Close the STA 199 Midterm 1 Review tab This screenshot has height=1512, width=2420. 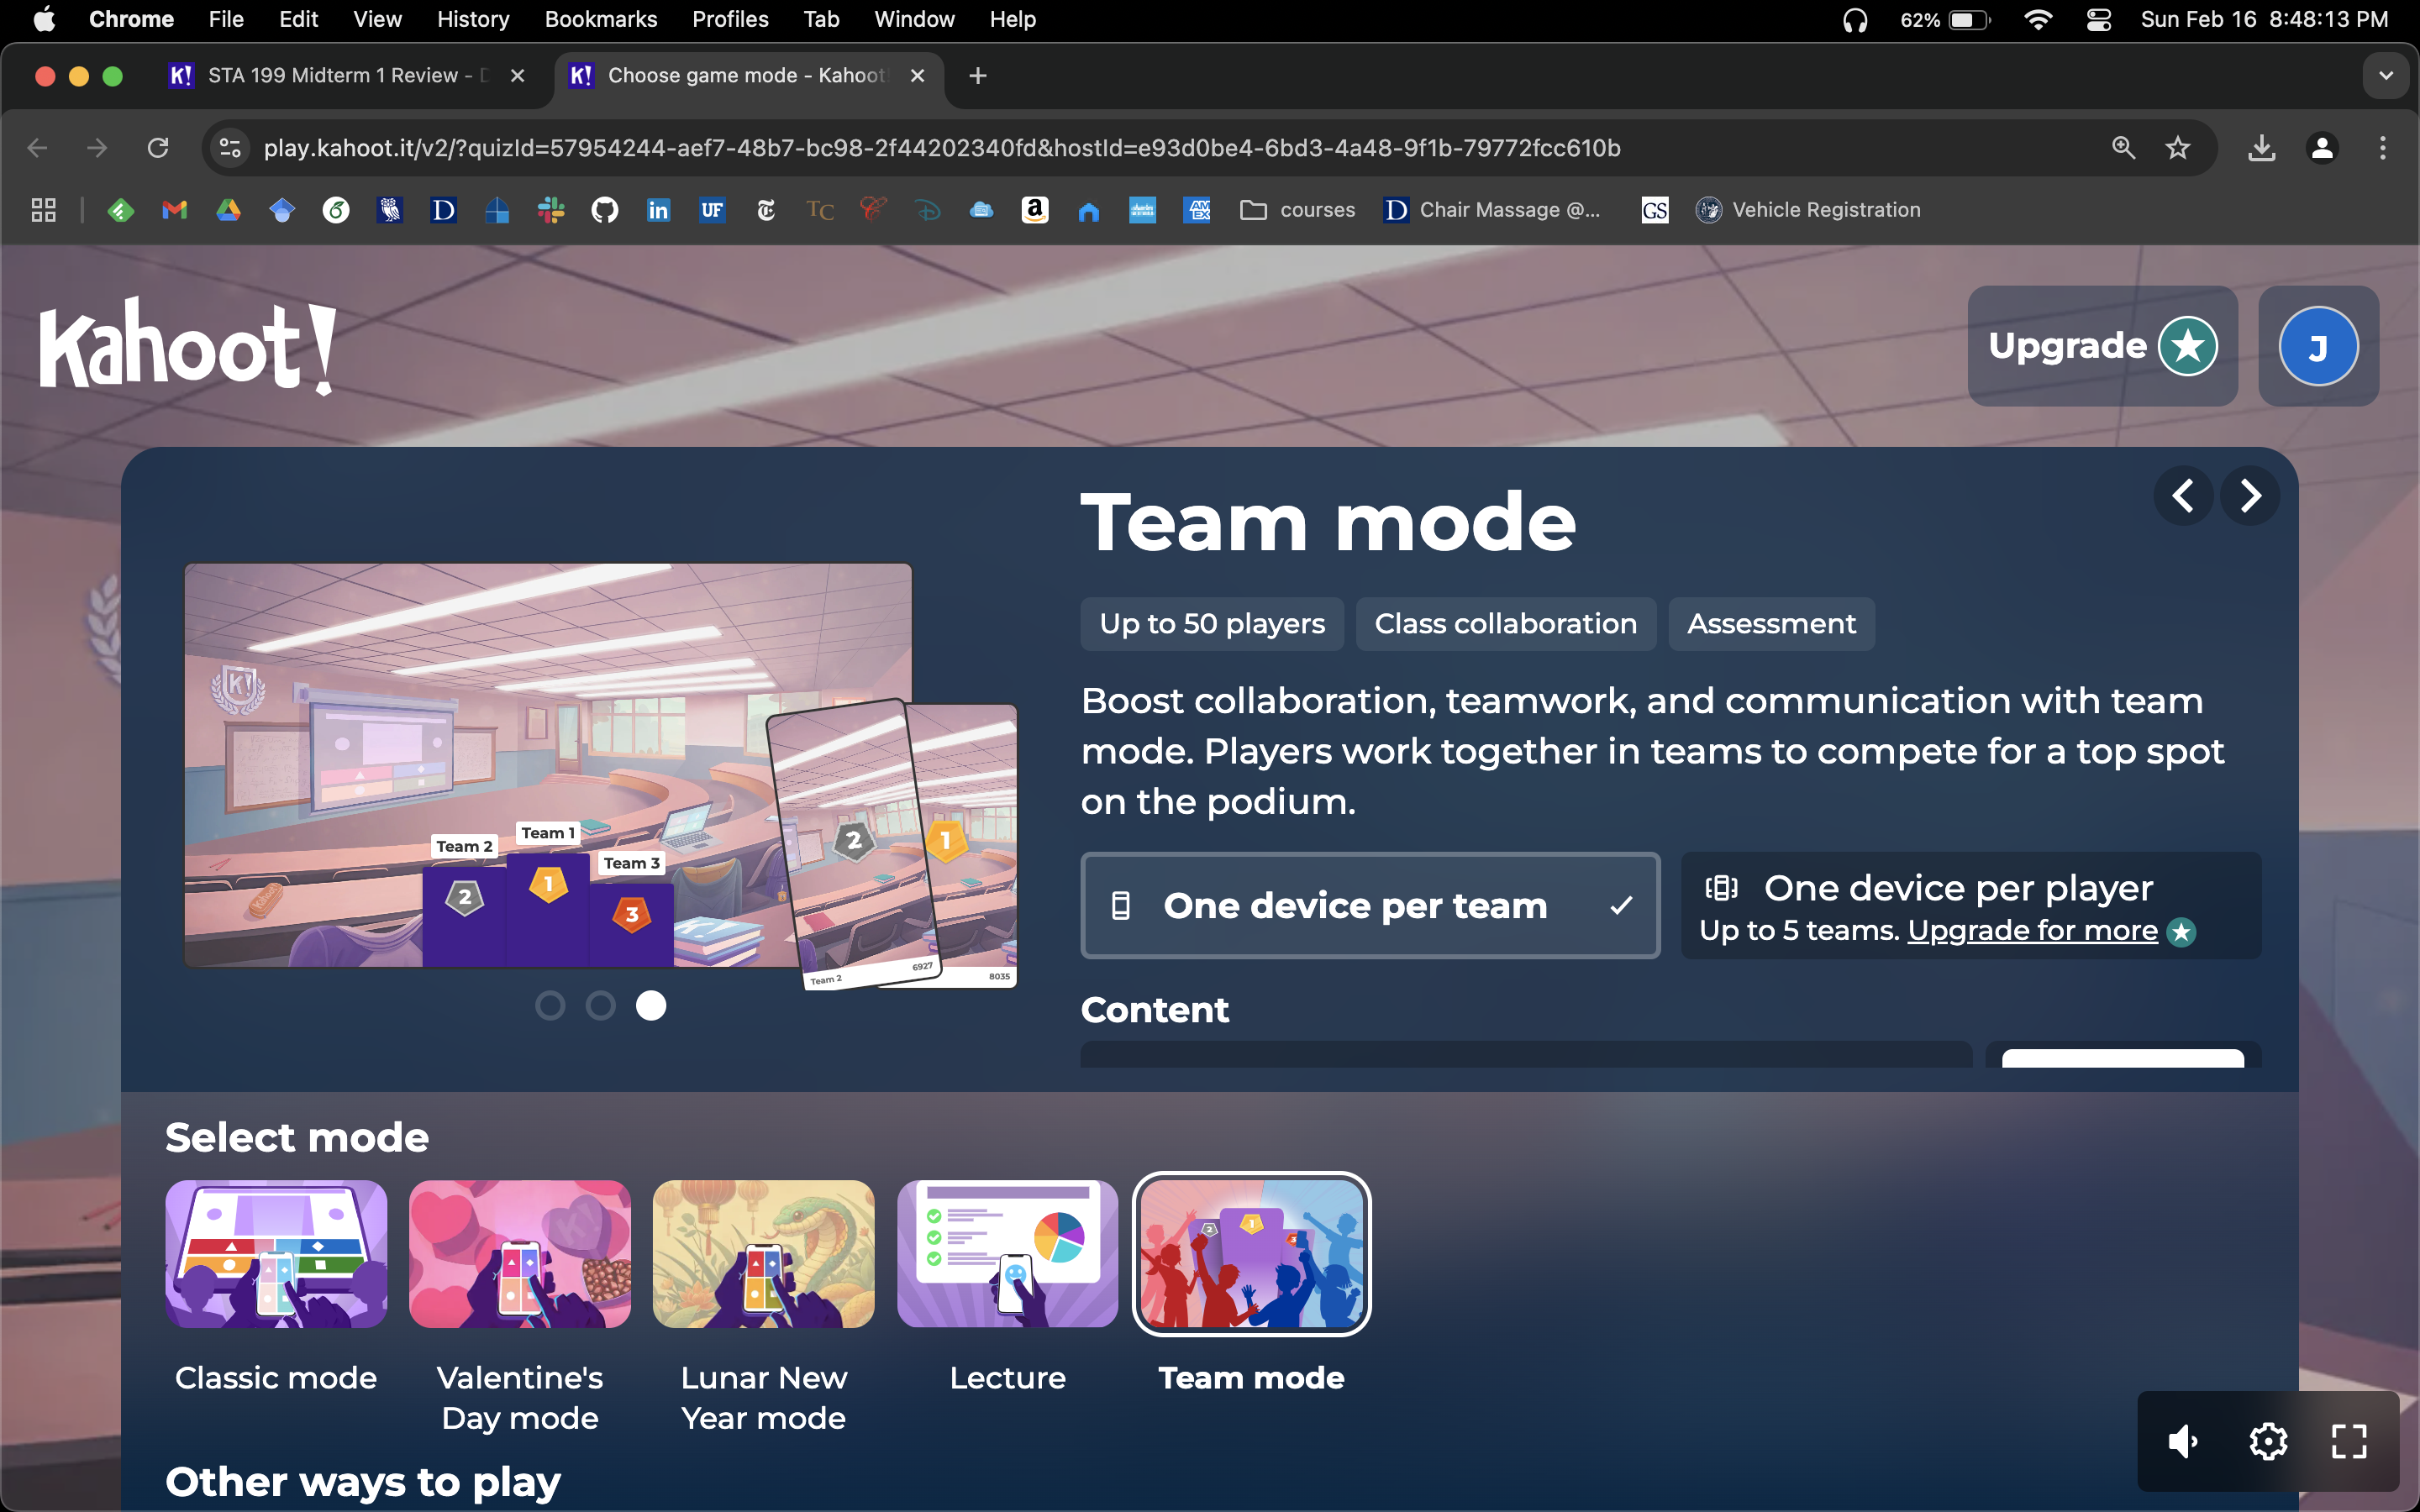click(517, 76)
